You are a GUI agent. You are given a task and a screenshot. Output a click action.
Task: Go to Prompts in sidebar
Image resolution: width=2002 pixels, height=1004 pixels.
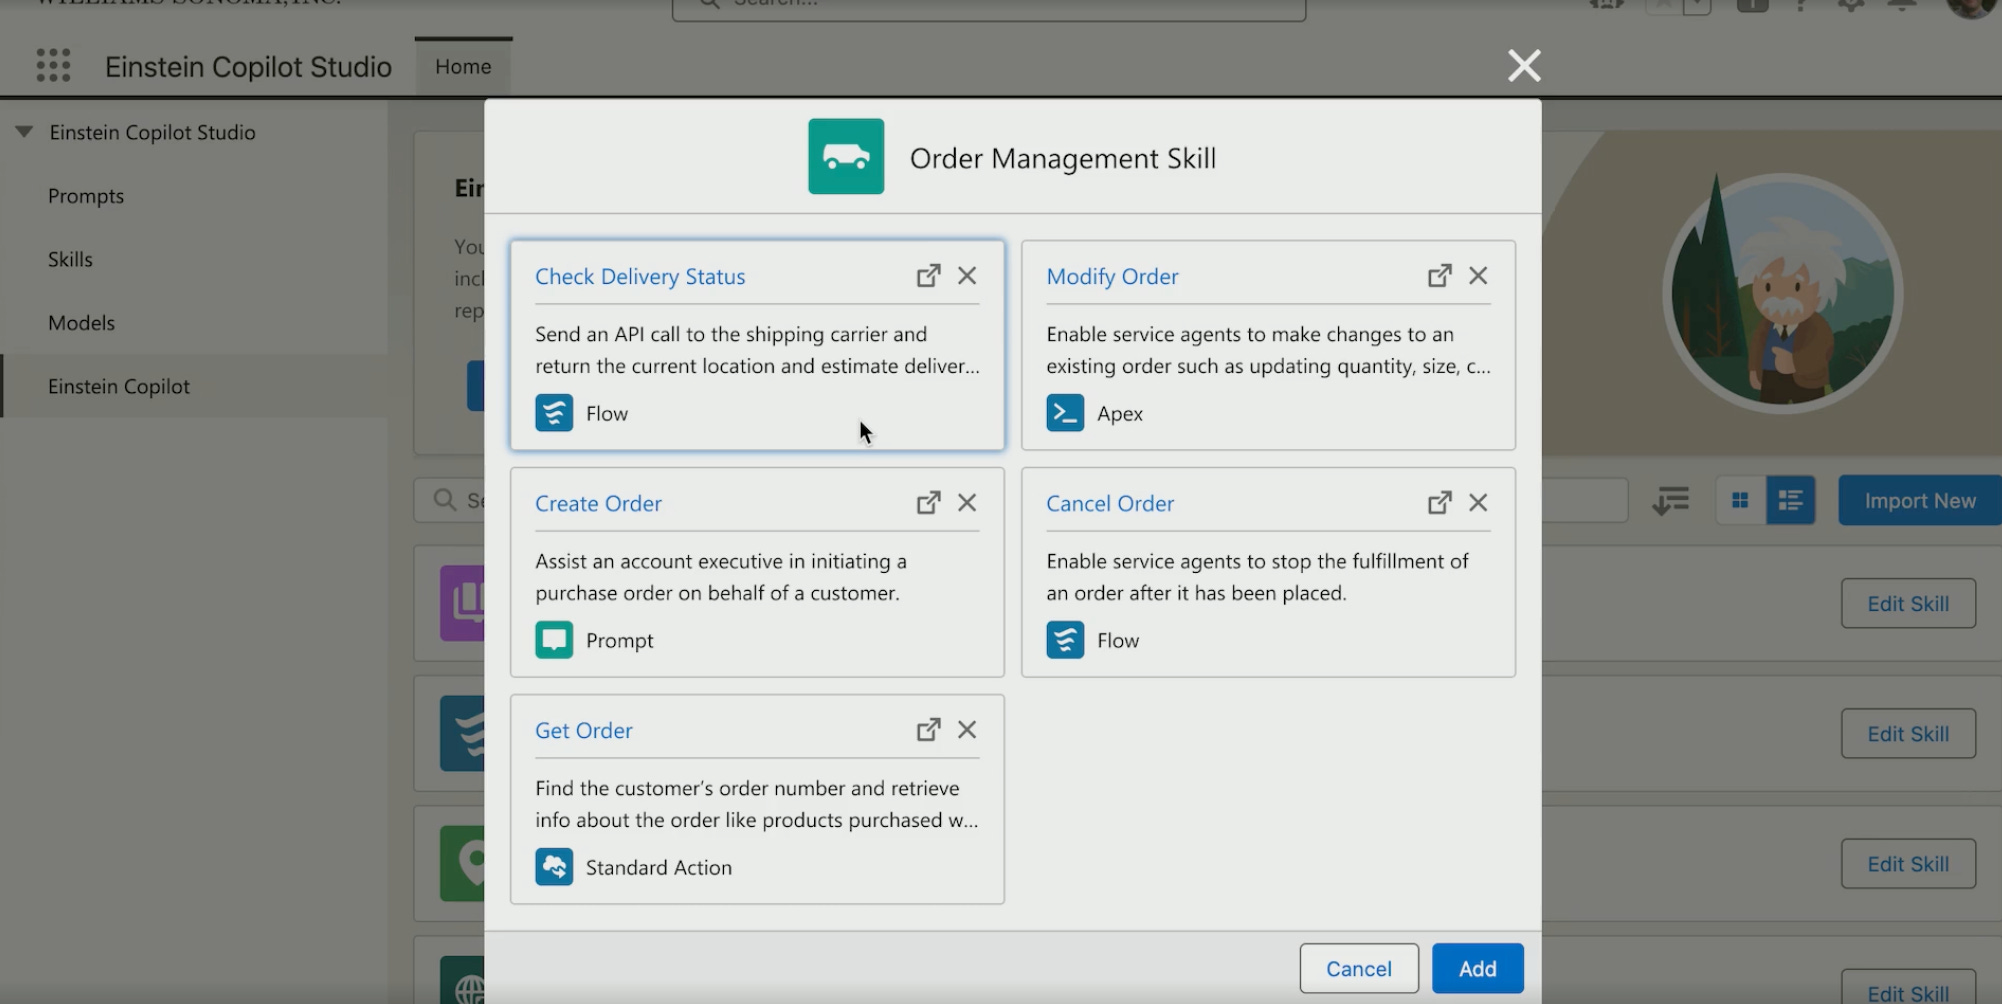tap(86, 196)
